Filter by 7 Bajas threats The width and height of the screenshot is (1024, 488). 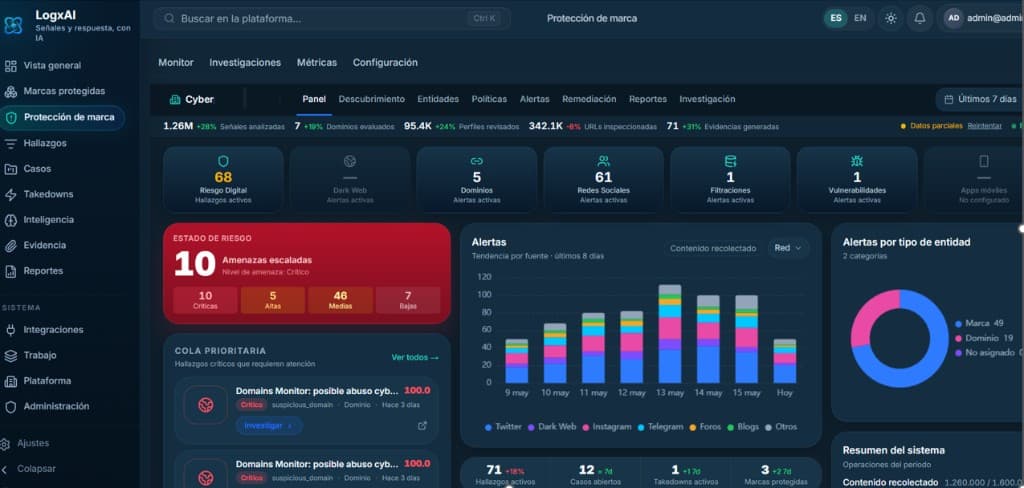[x=408, y=300]
